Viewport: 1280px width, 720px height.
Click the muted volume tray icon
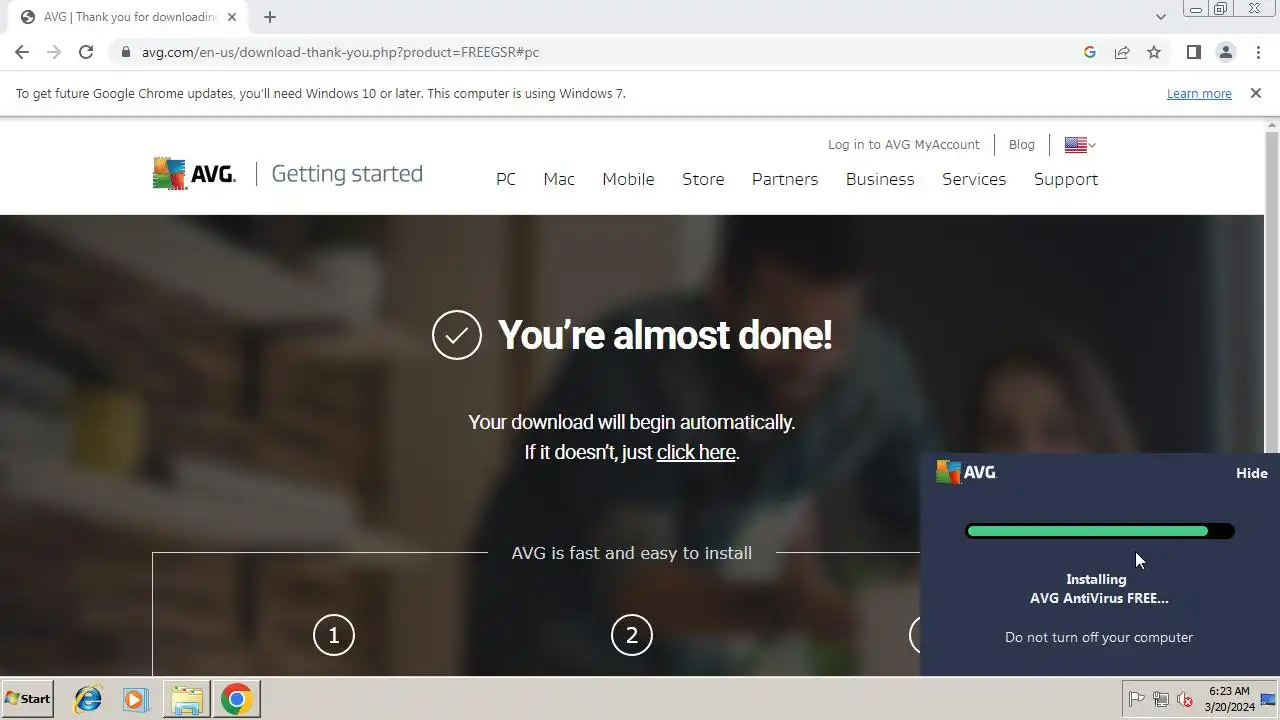[1185, 699]
